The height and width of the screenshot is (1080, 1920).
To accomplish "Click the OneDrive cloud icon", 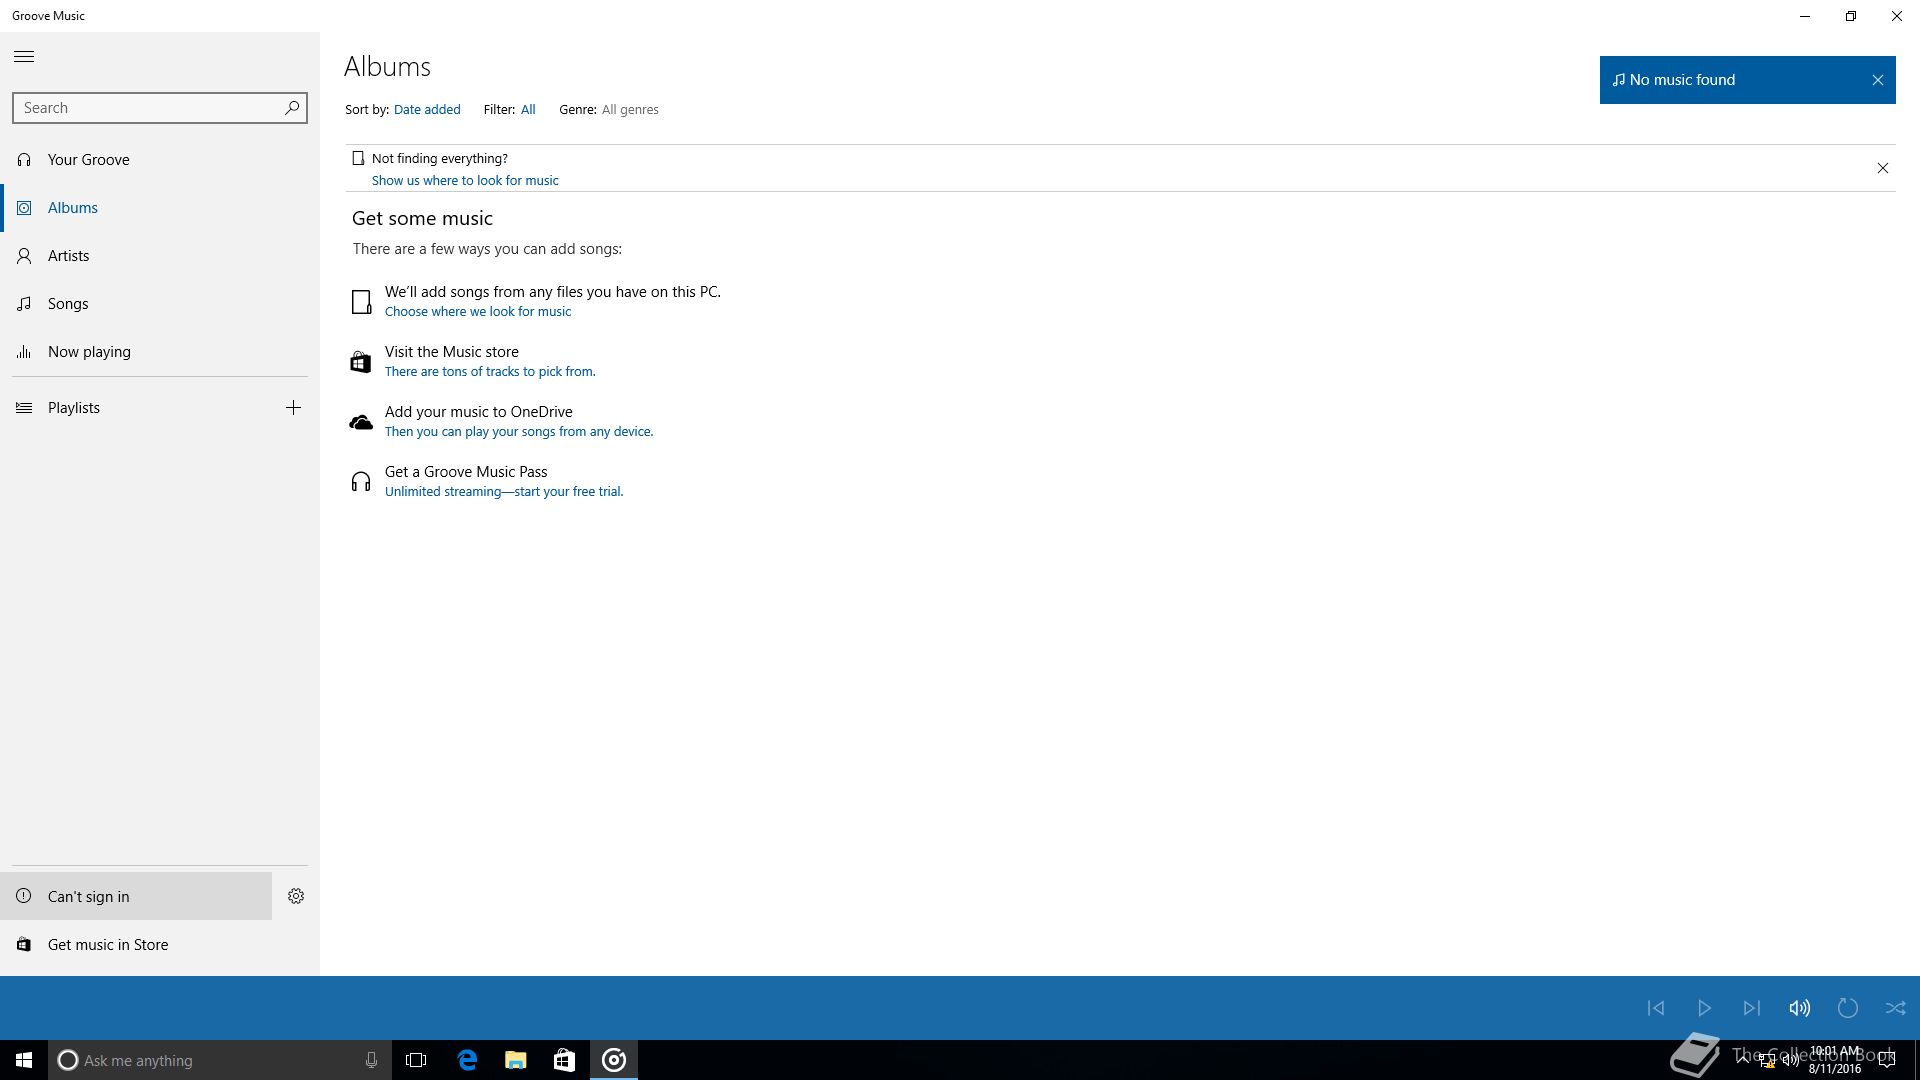I will point(361,422).
